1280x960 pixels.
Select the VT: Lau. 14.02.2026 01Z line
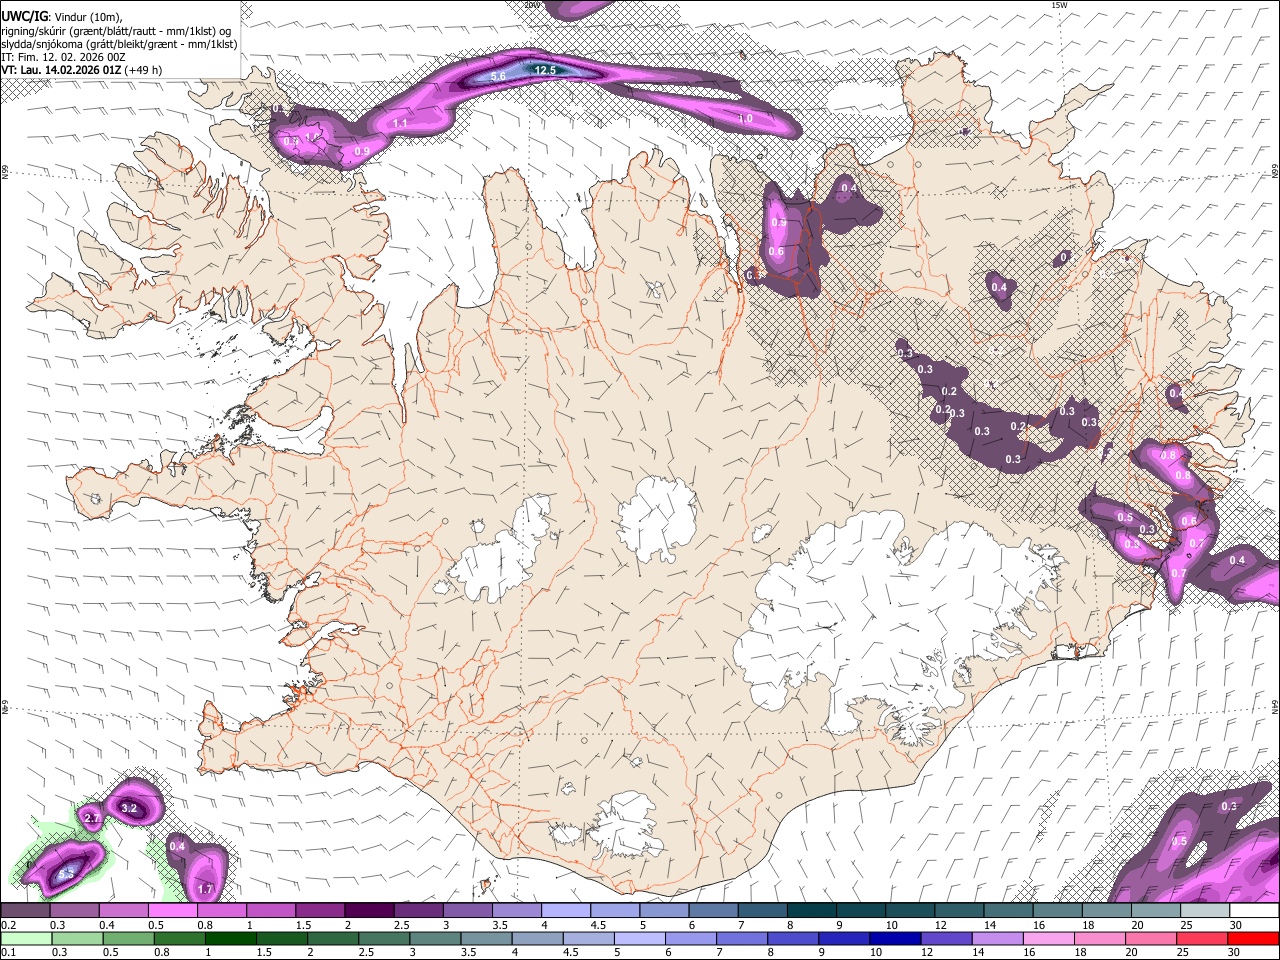pos(82,70)
